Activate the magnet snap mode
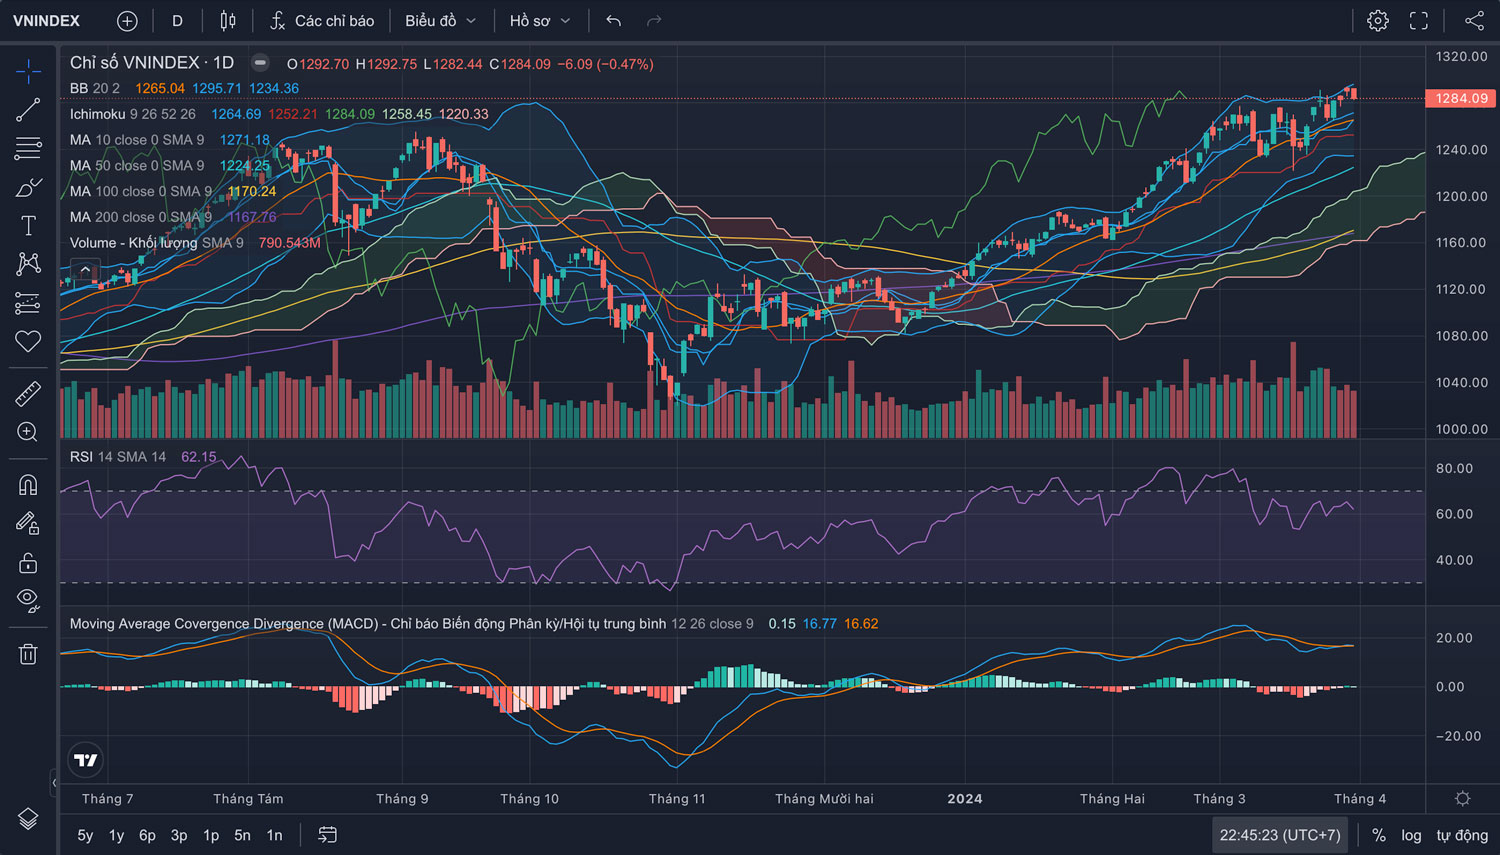Screen dimensions: 1500x855 (28, 485)
